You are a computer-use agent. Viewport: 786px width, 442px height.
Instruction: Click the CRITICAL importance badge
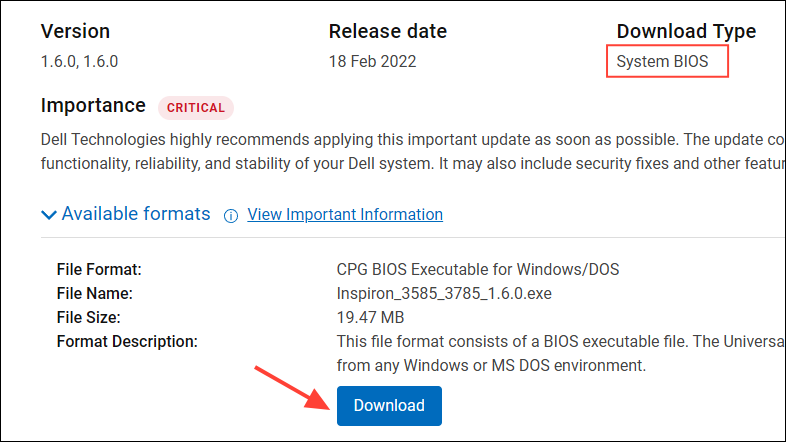click(x=196, y=108)
